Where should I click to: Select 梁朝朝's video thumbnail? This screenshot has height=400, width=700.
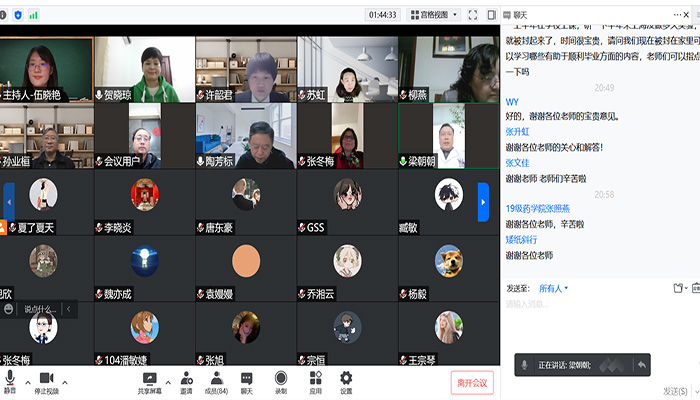(446, 135)
